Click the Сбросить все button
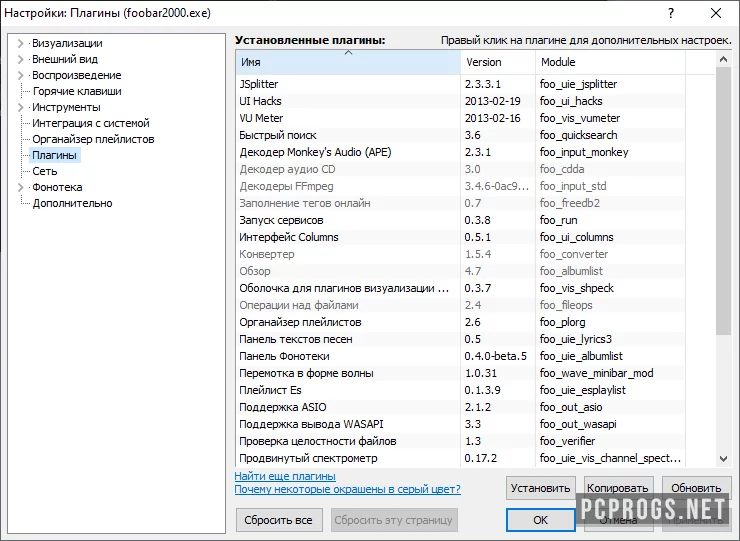This screenshot has height=541, width=740. point(278,520)
